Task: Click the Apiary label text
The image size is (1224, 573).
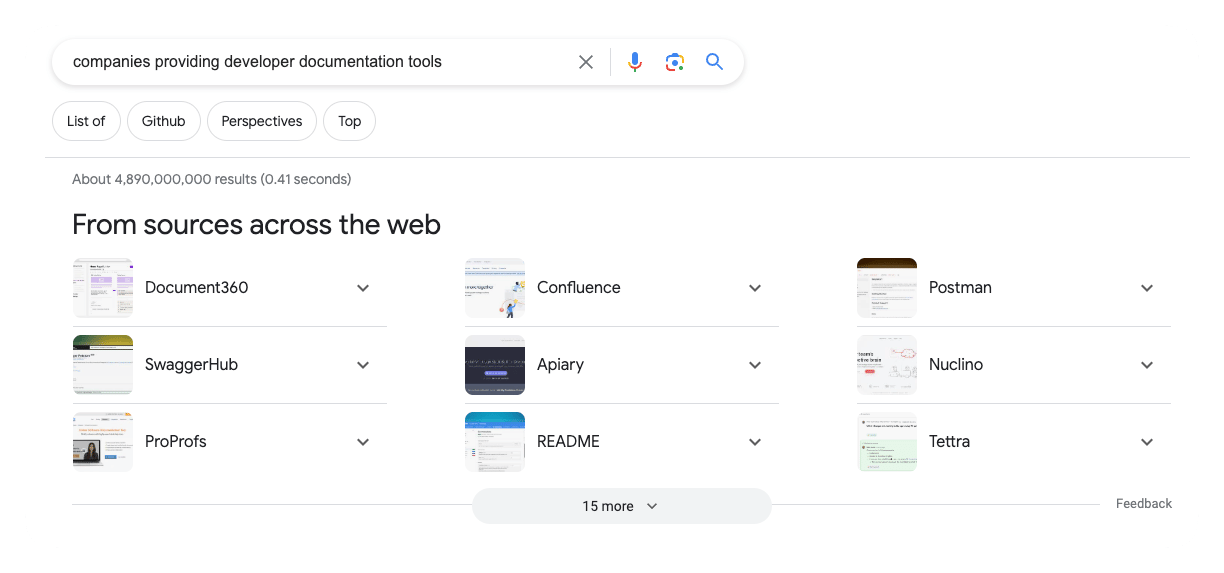Action: coord(560,365)
